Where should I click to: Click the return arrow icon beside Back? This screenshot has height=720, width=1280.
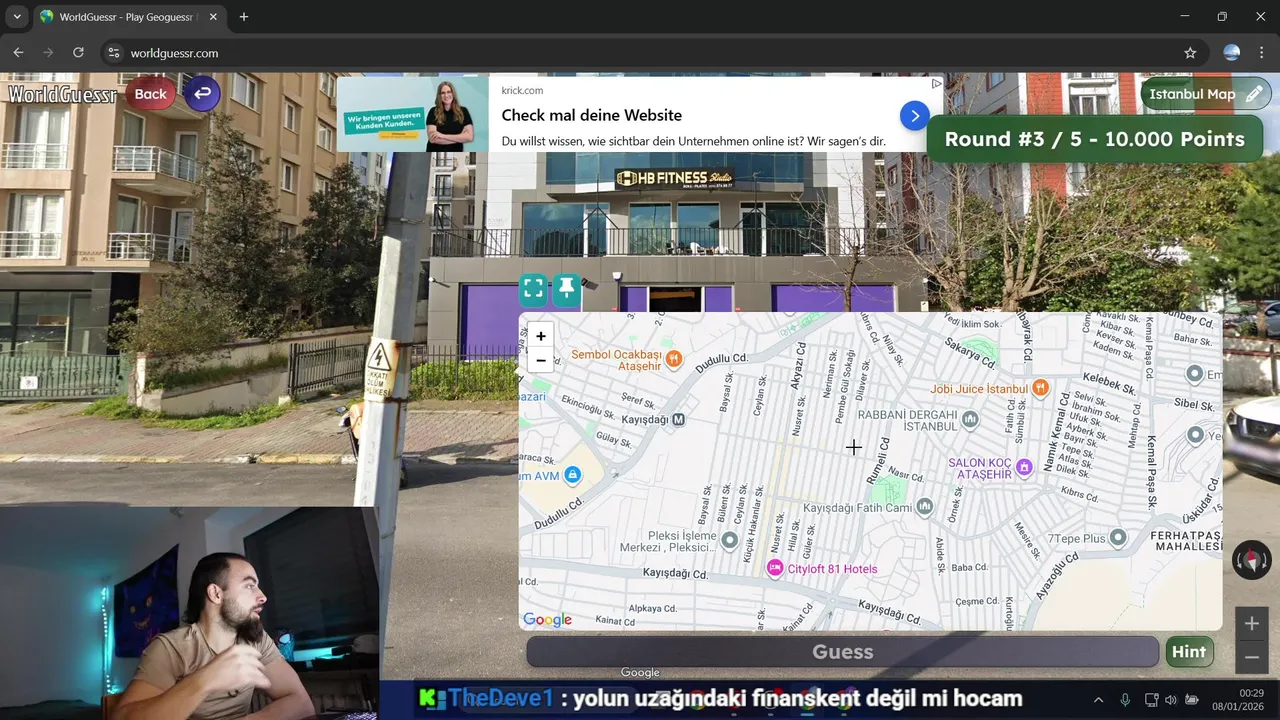tap(202, 93)
